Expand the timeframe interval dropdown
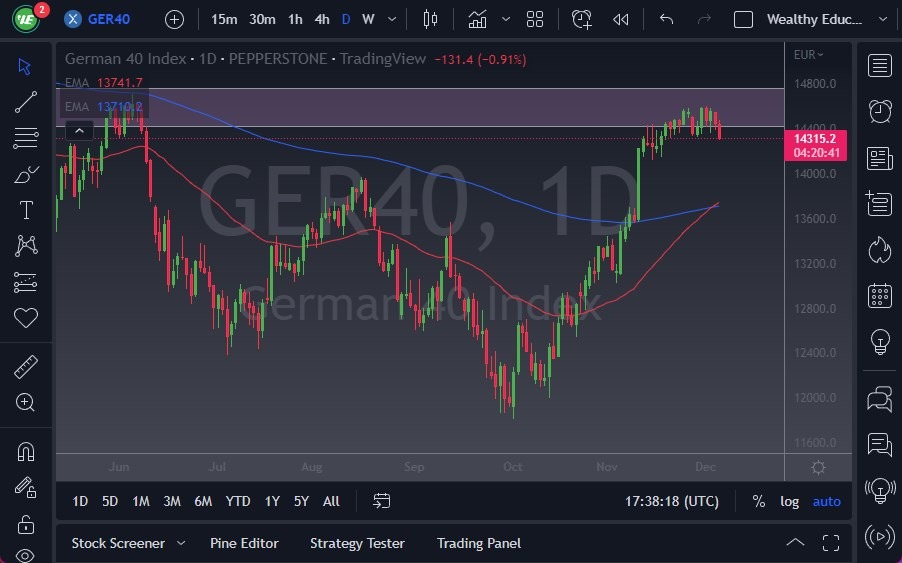Screen dimensions: 902x563 392,20
